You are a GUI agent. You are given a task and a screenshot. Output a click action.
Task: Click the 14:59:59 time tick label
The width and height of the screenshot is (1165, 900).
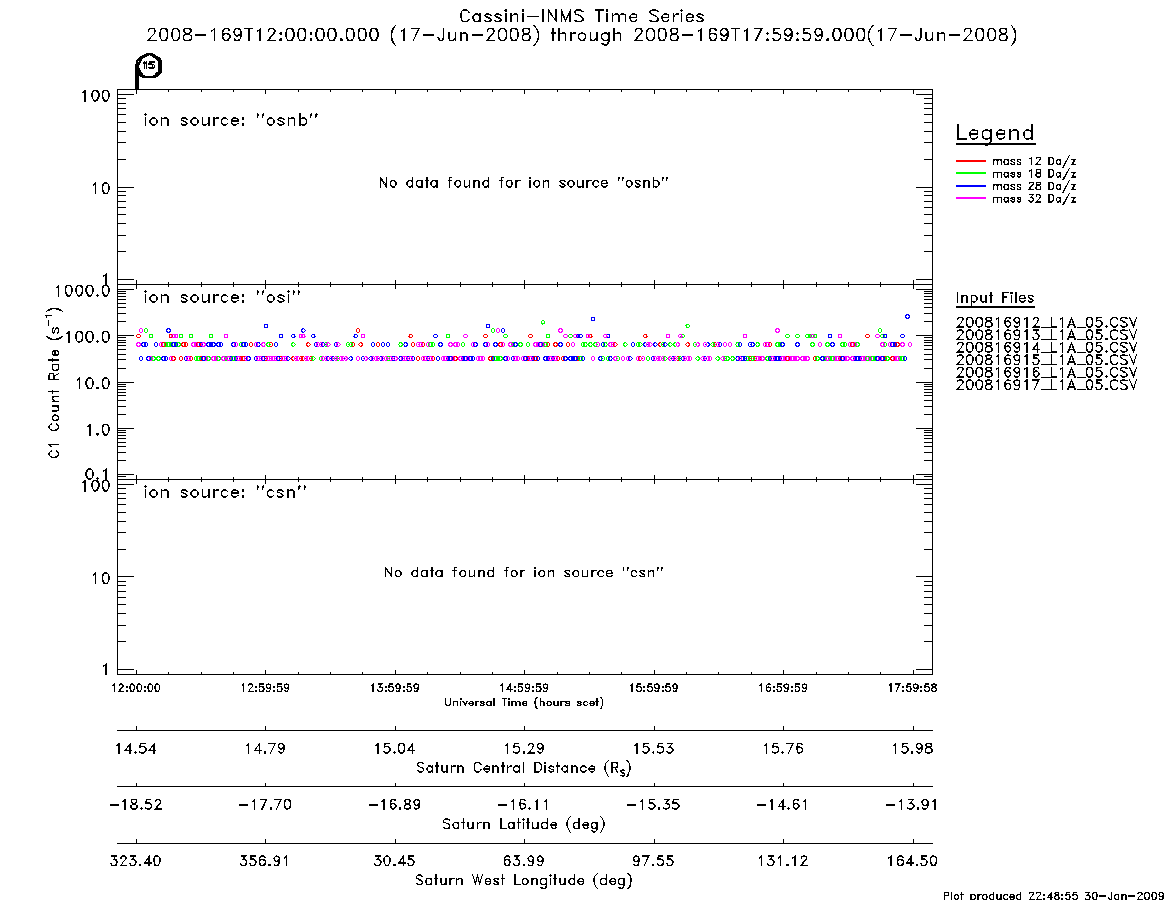(x=524, y=688)
